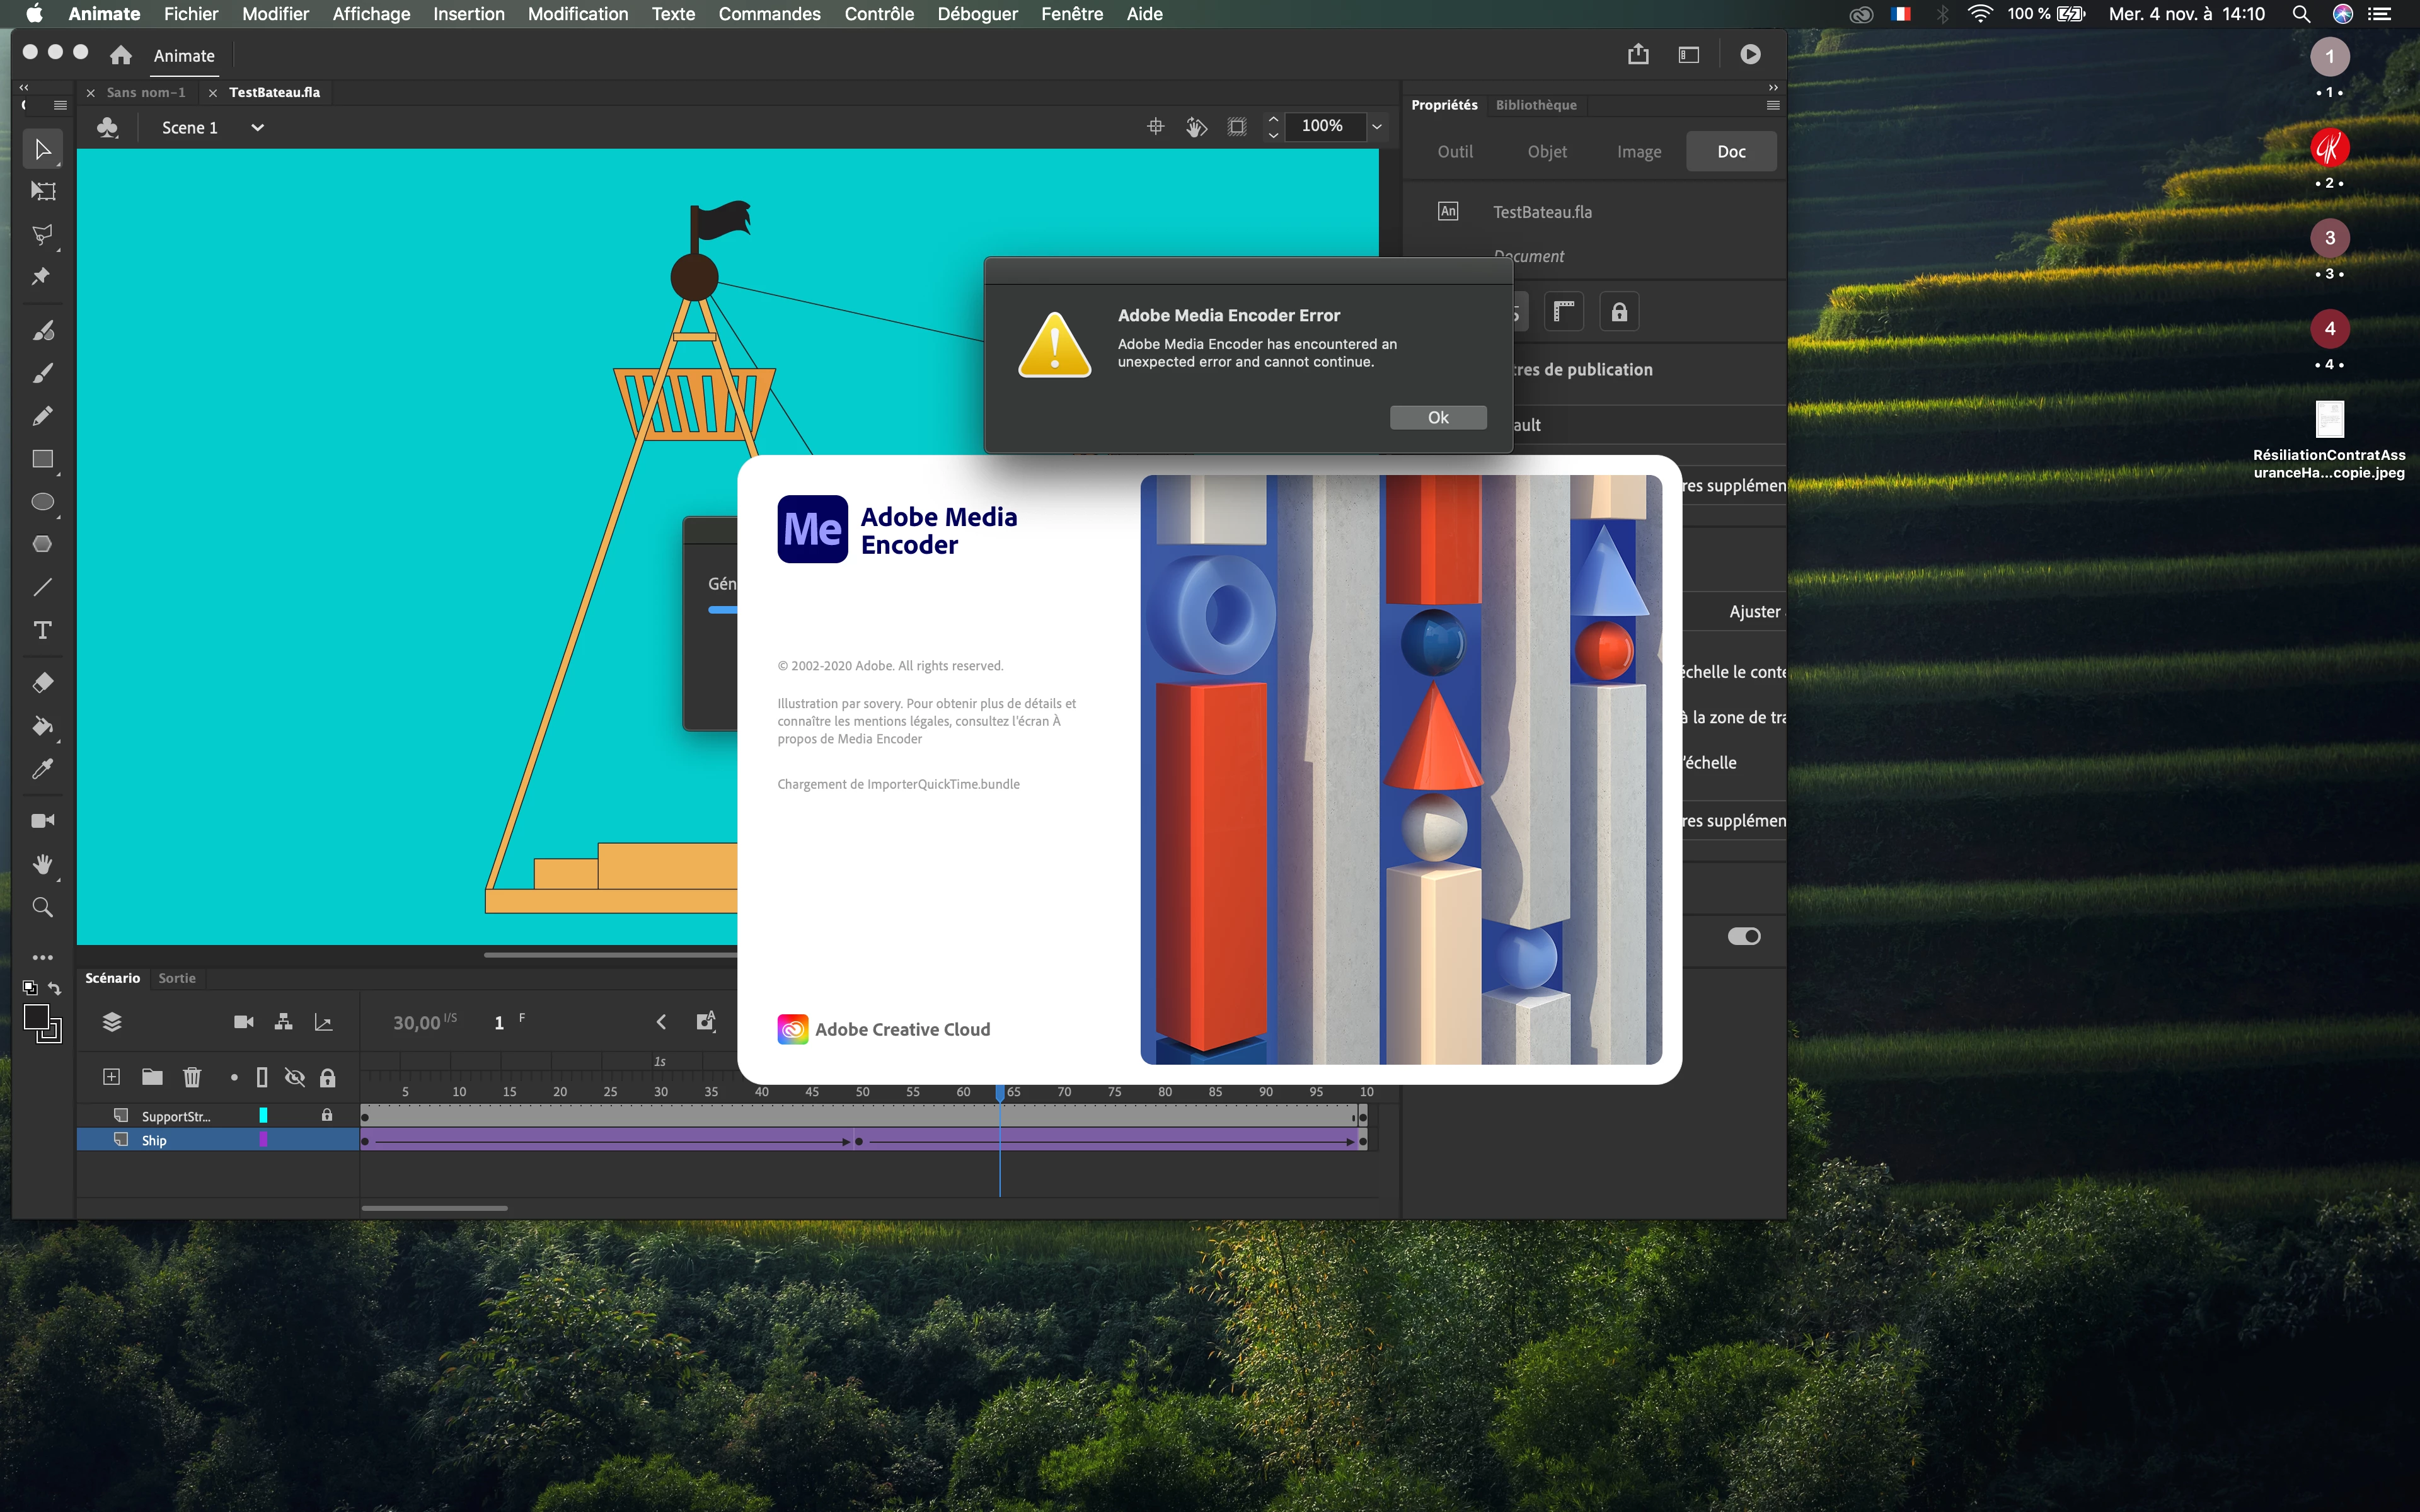This screenshot has height=1512, width=2420.
Task: Switch to the Objet properties tab
Action: 1547,152
